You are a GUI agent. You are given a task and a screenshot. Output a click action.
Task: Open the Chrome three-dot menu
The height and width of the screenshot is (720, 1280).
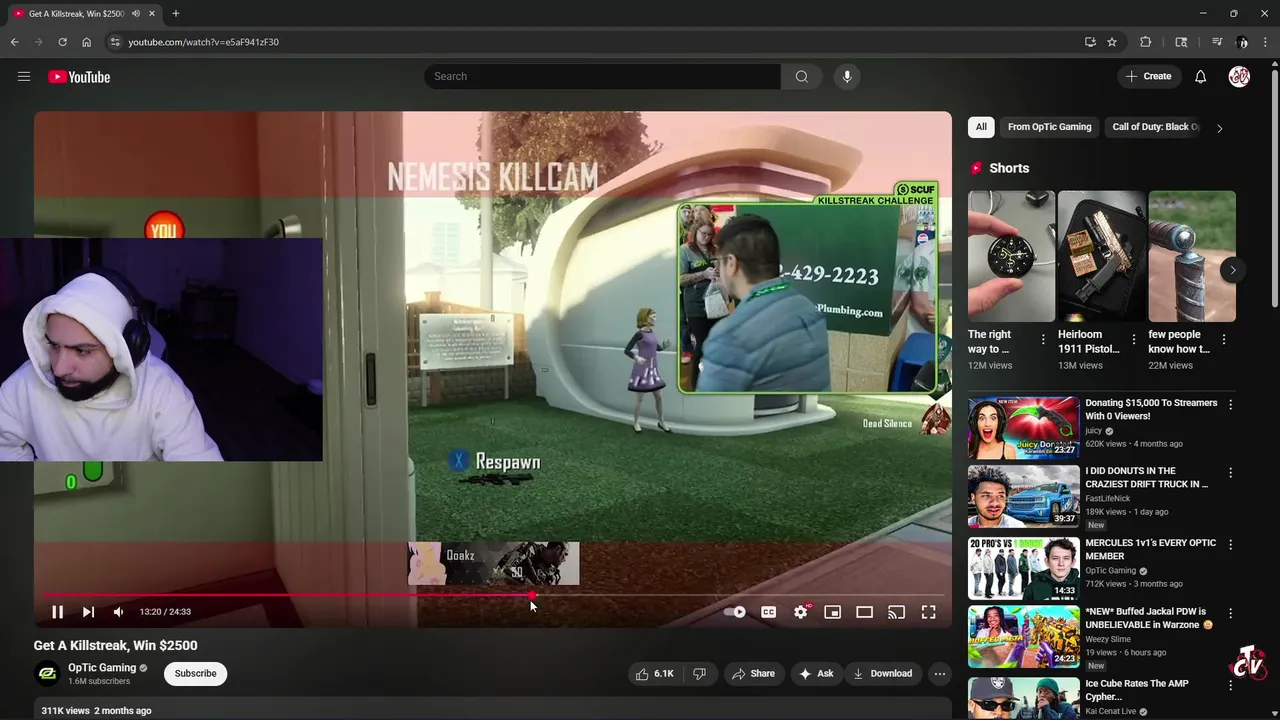1266,42
